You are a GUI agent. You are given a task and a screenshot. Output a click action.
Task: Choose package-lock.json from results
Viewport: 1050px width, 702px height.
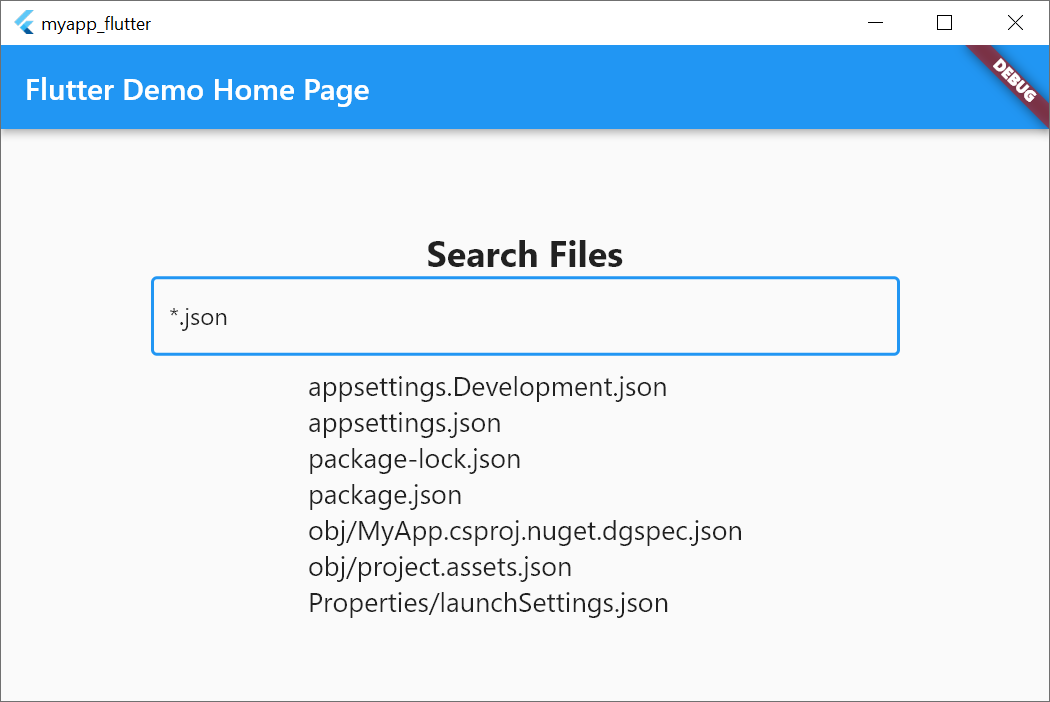click(x=415, y=460)
